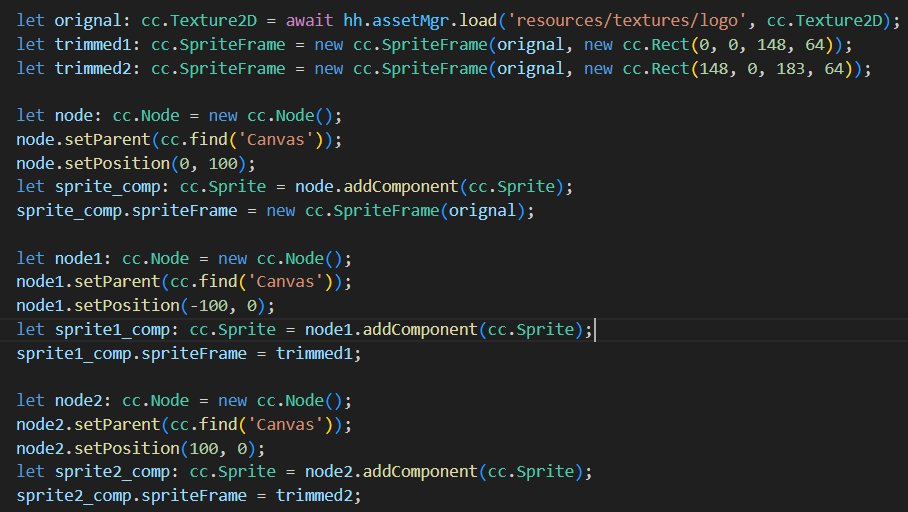This screenshot has height=512, width=908.
Task: Click cc.Rect(0, 0, 148, 64) call
Action: (728, 45)
